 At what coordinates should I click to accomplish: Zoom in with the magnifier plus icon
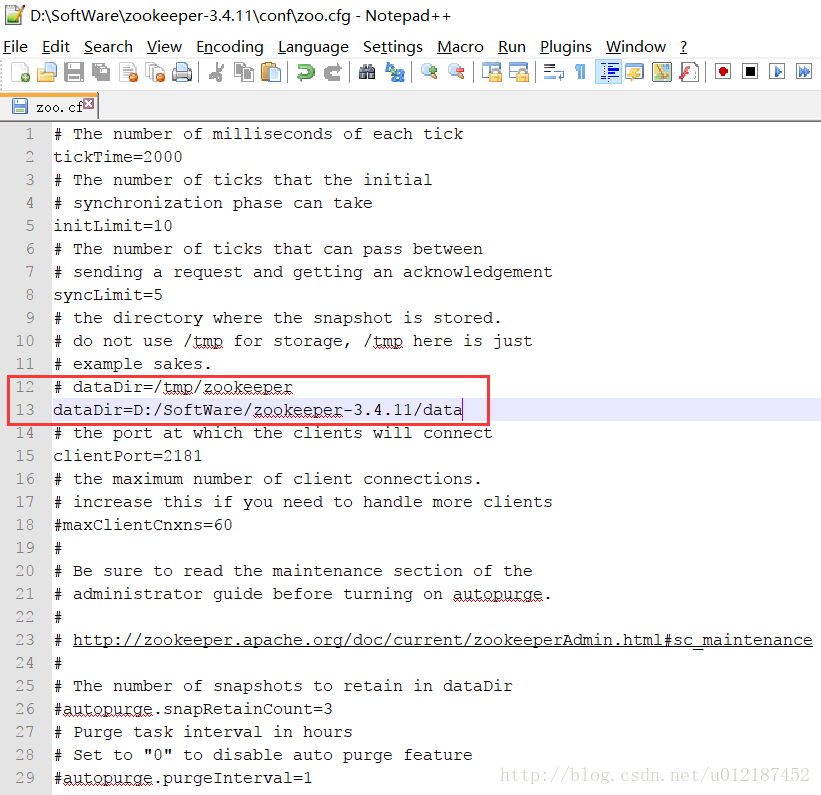click(429, 72)
